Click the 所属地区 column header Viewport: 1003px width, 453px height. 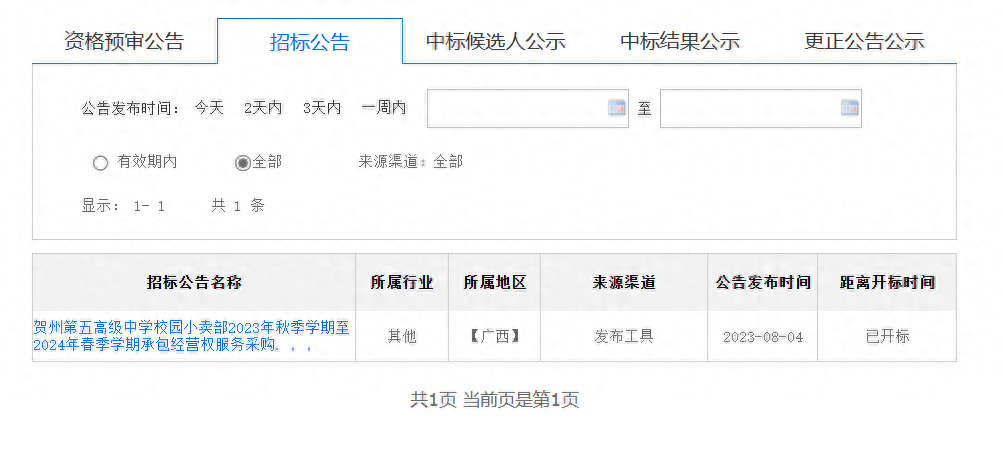pos(494,282)
